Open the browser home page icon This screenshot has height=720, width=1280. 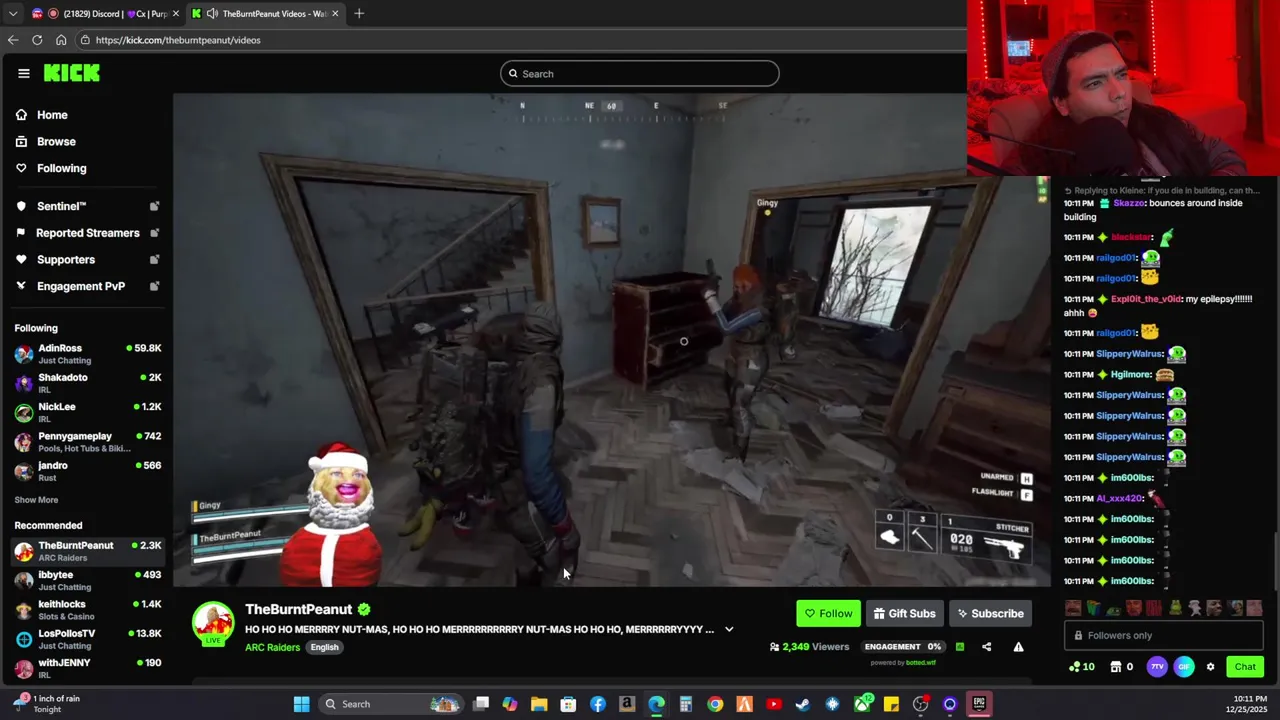pos(61,40)
